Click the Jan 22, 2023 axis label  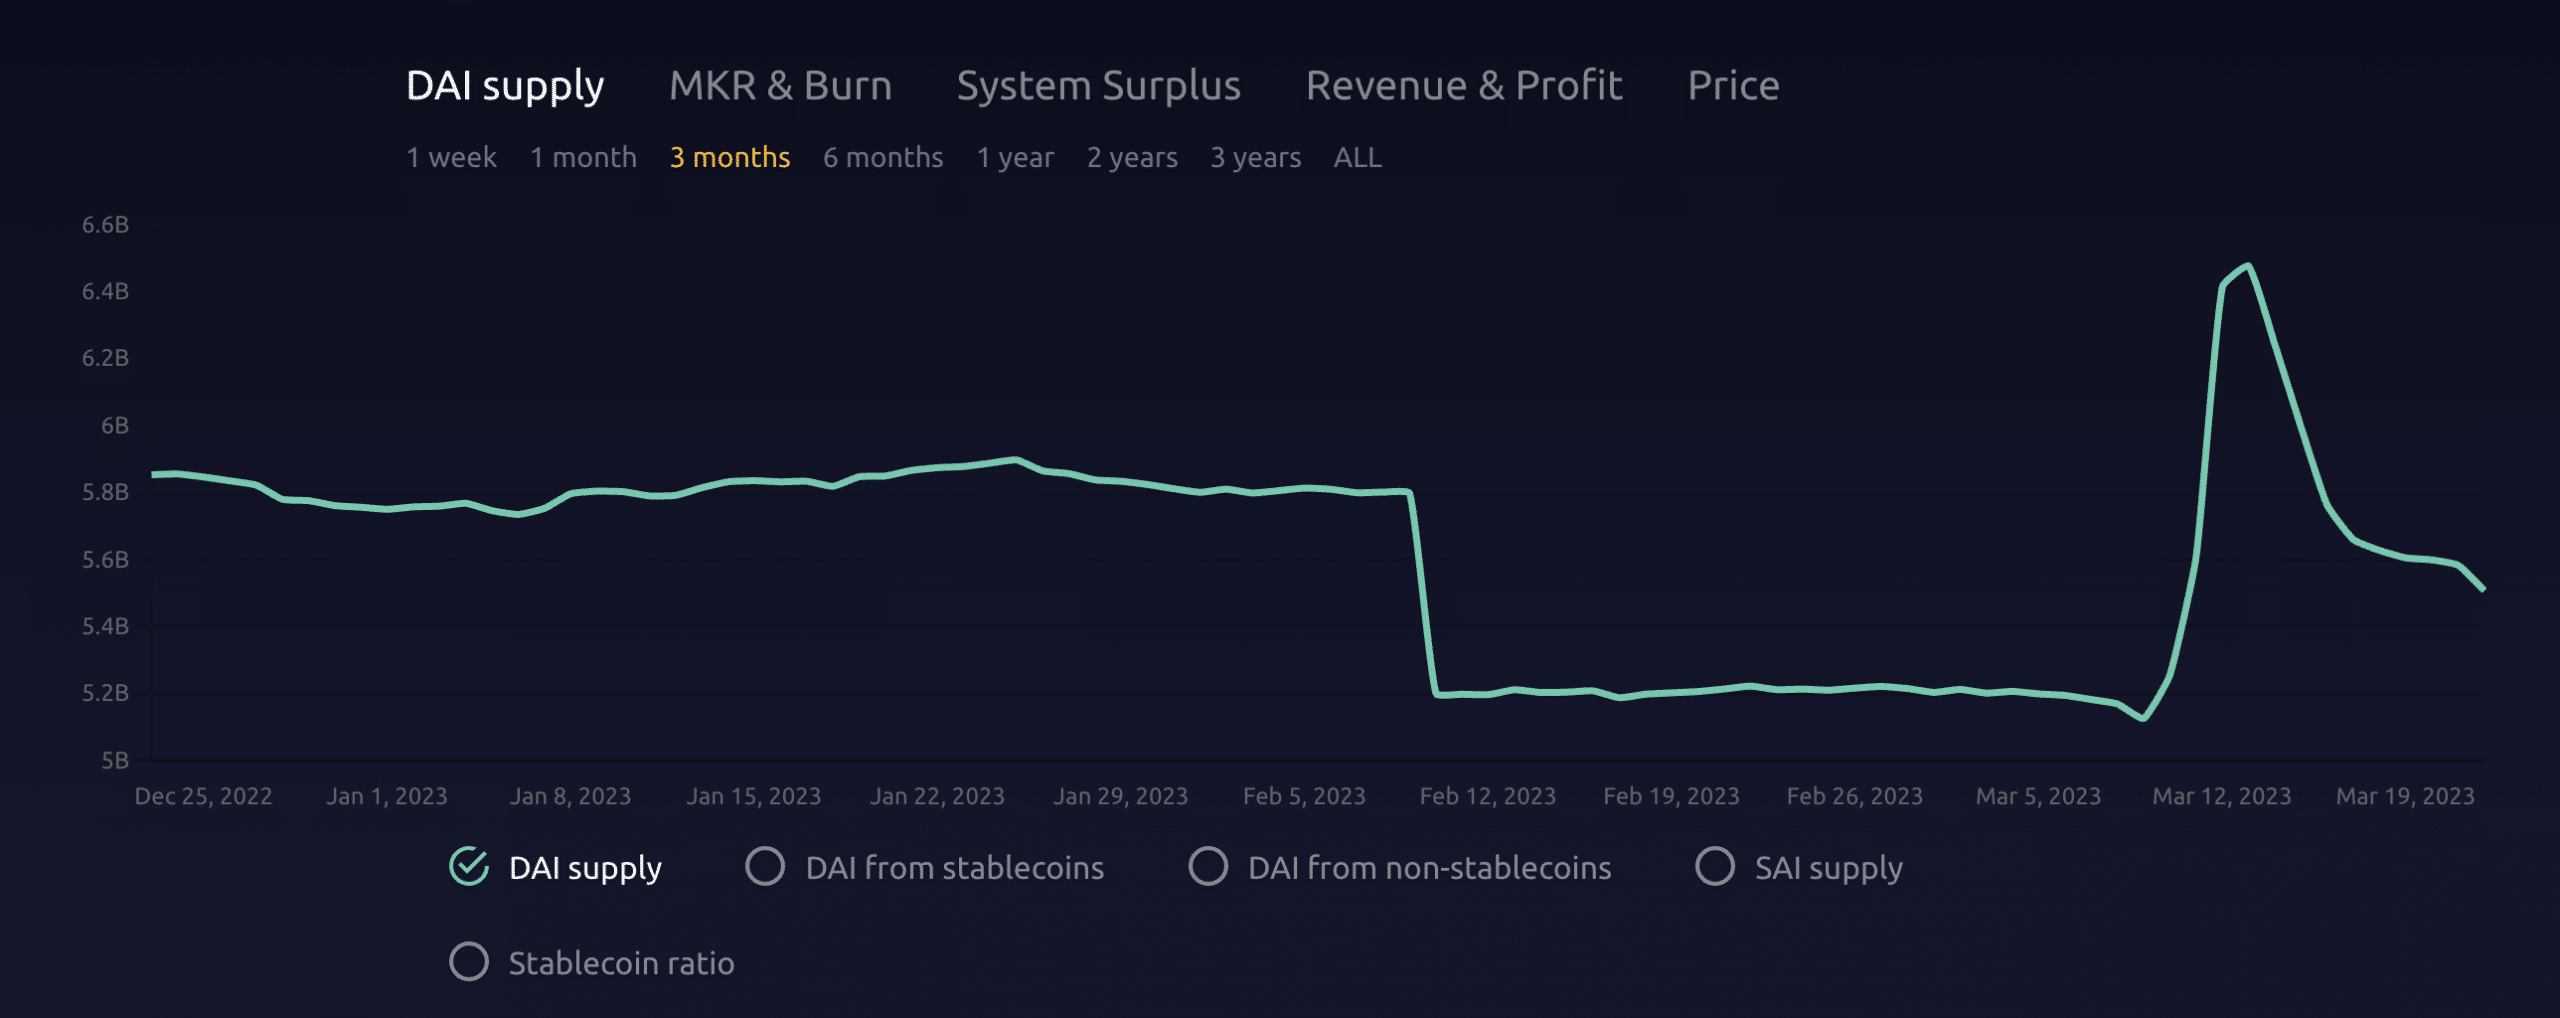(x=937, y=796)
